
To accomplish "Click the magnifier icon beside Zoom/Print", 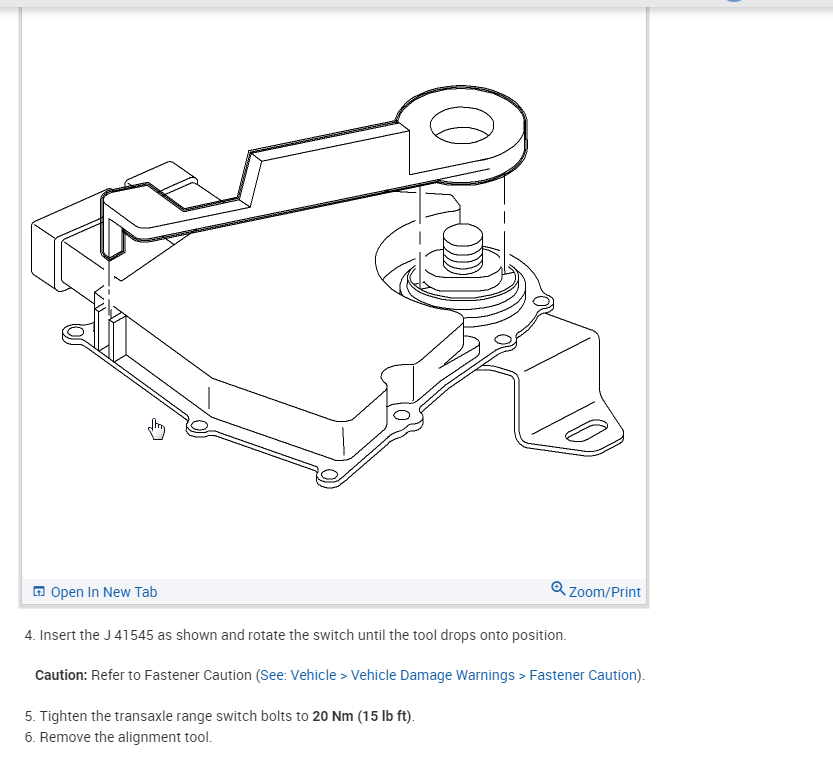I will coord(558,589).
